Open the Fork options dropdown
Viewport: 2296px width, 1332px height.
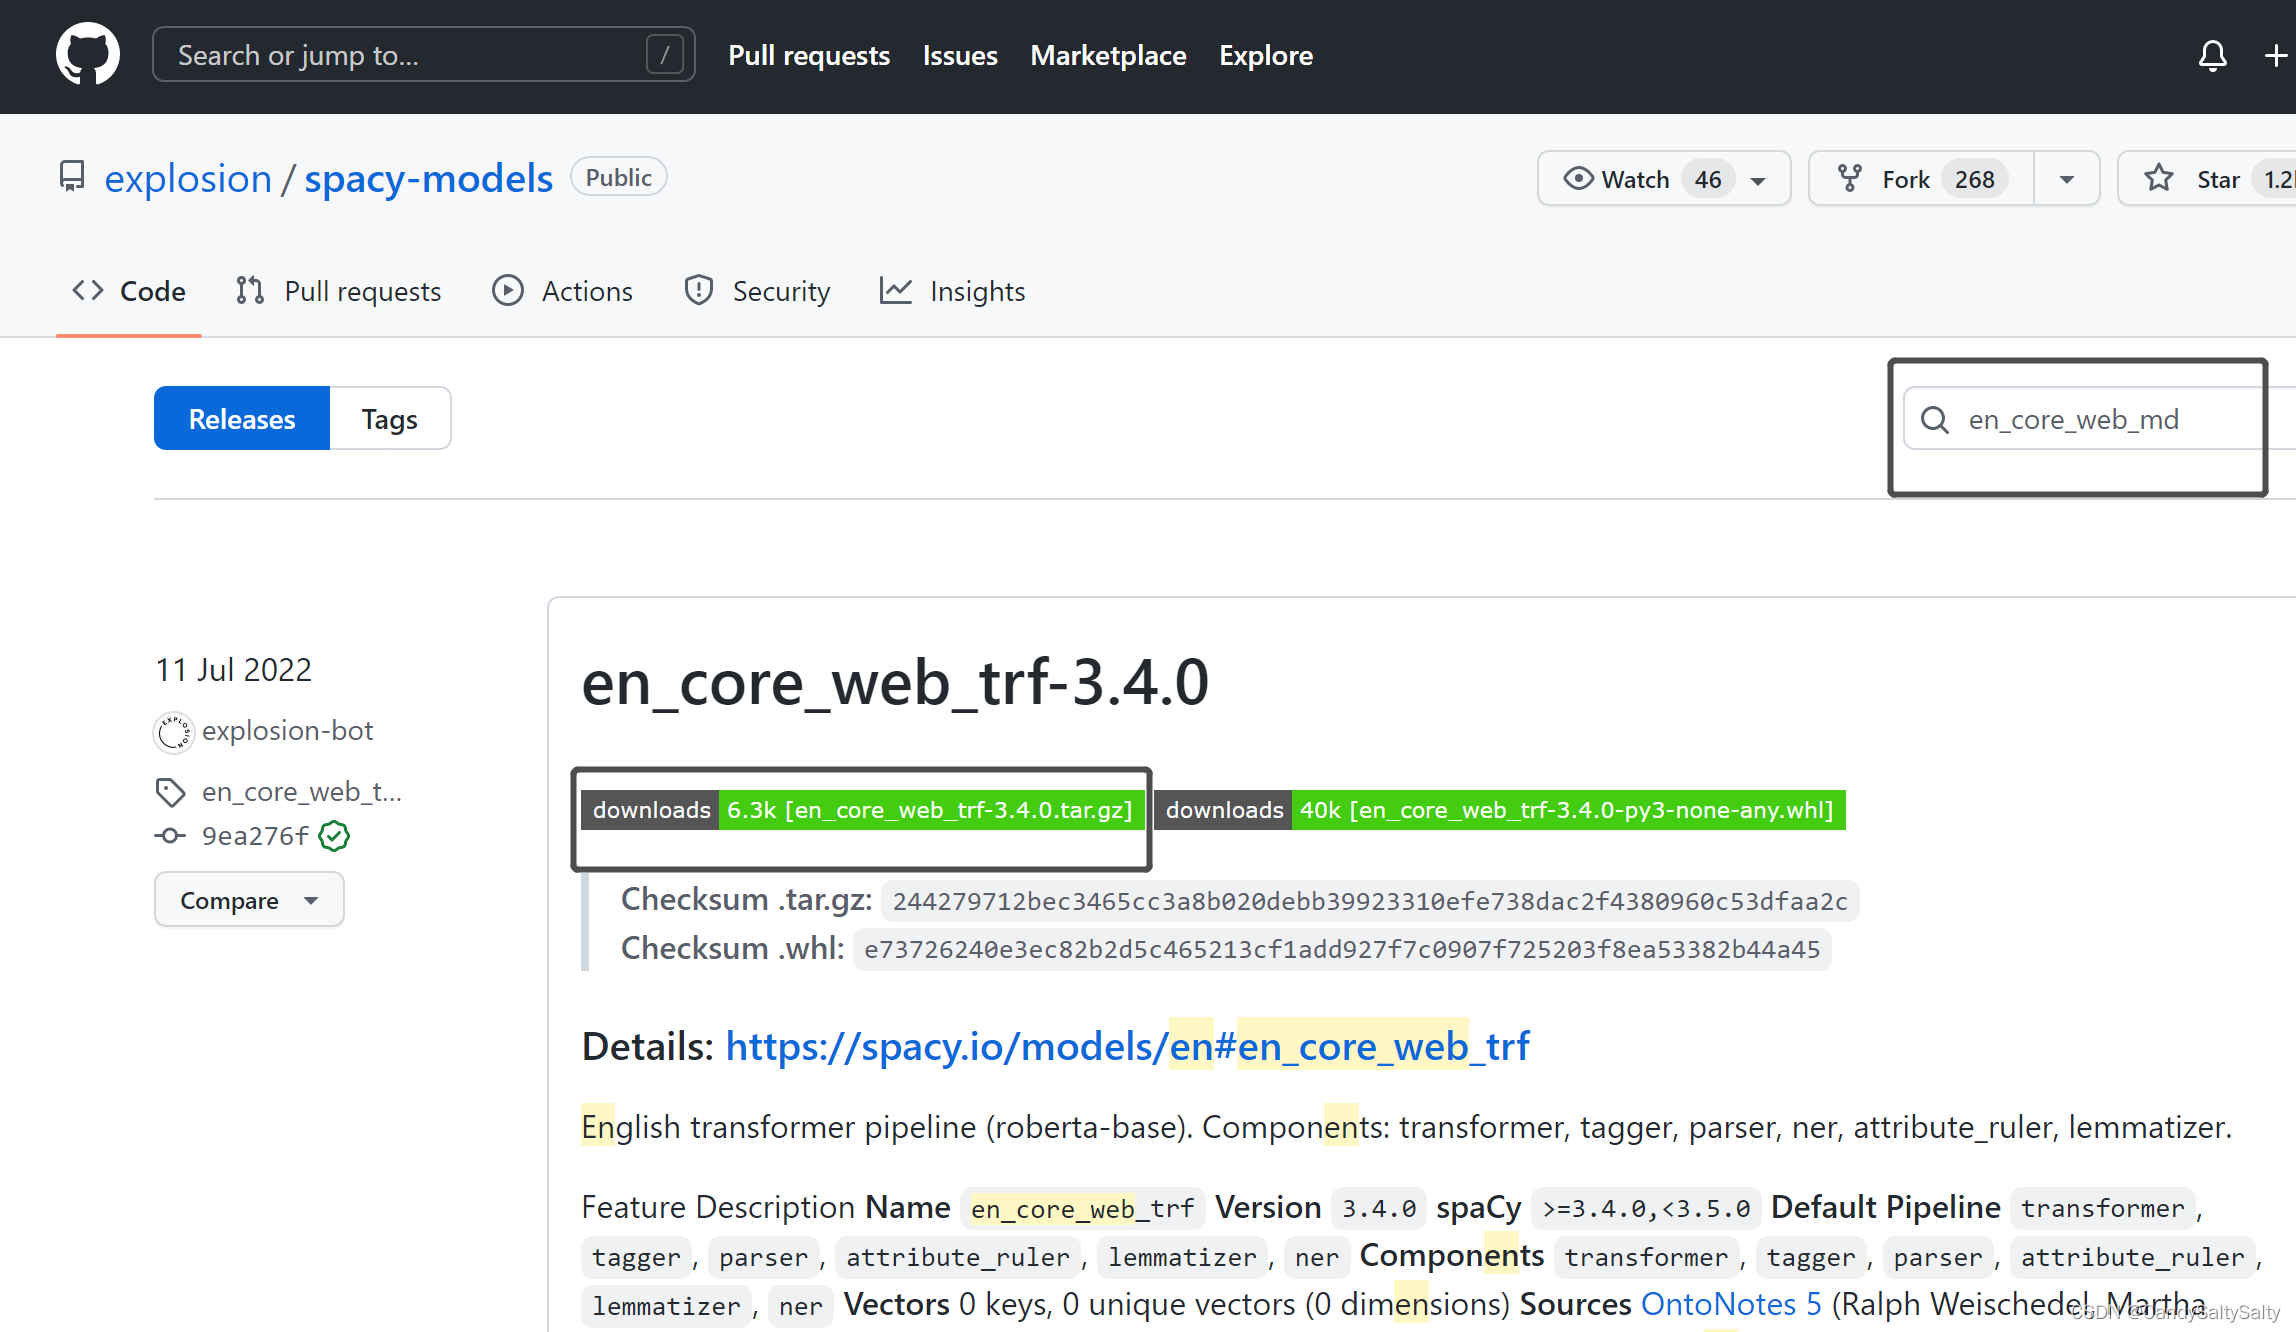2066,178
